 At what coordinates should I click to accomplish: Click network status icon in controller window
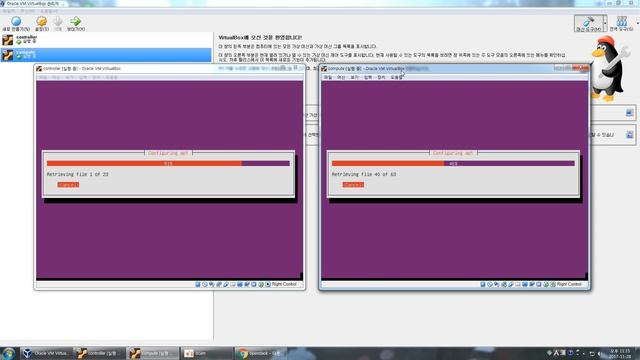pos(219,284)
